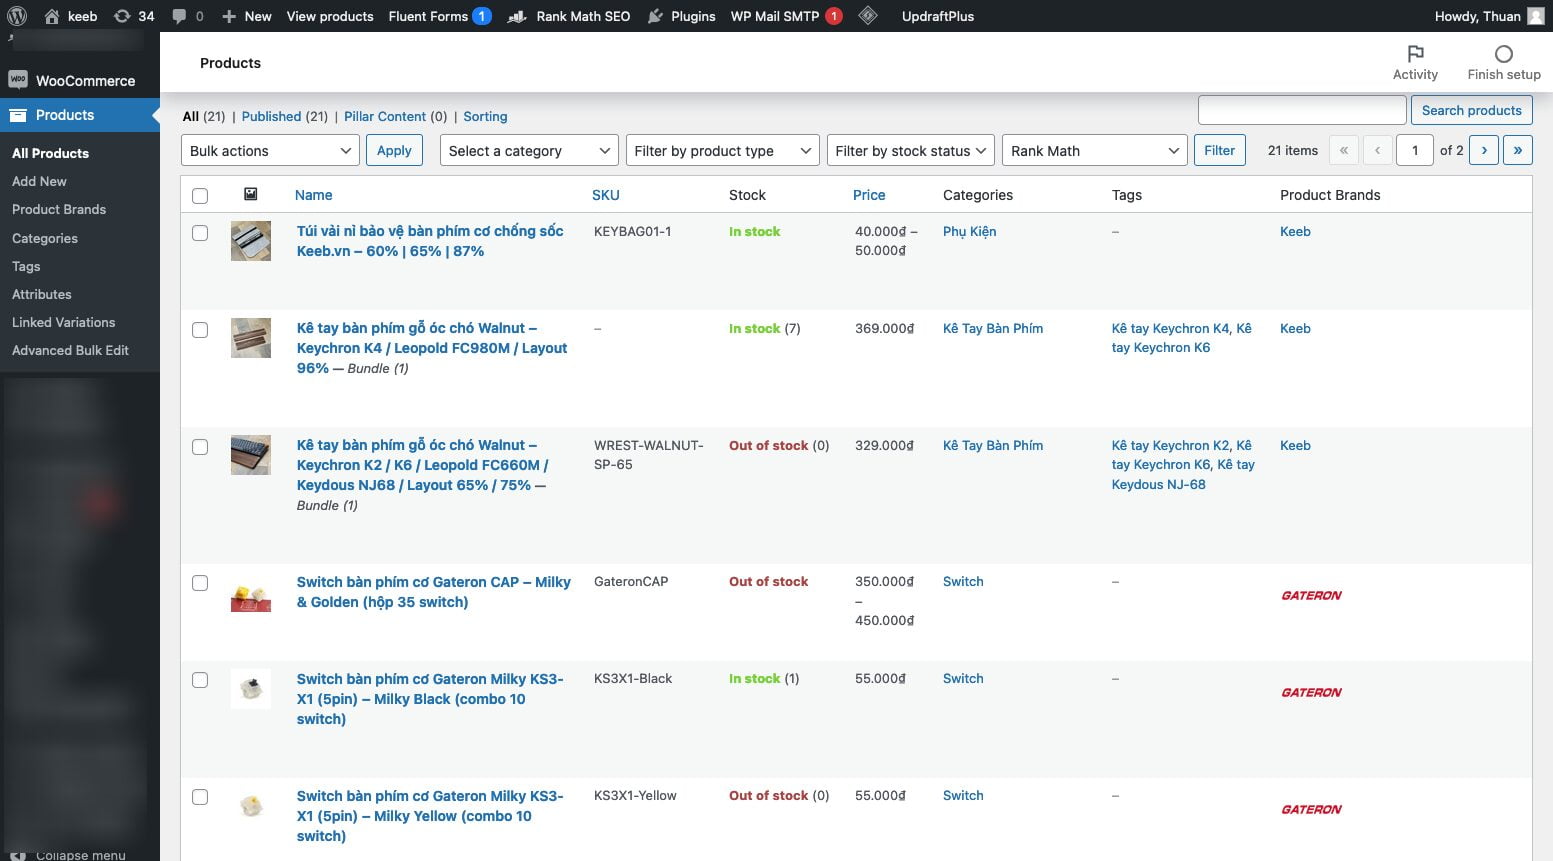Click the diamond icon in admin bar
The image size is (1553, 861).
[868, 16]
